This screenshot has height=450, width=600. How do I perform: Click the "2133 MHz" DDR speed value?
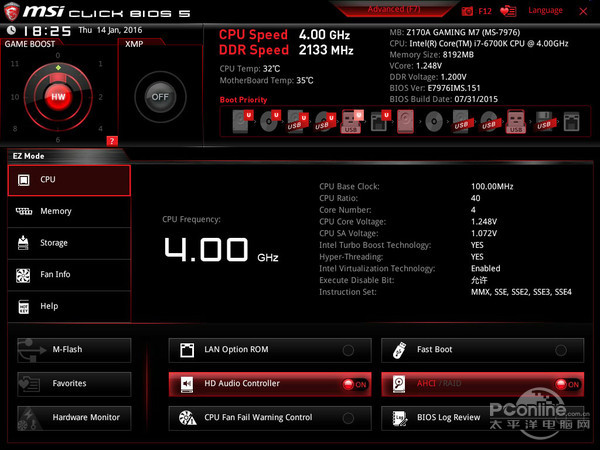(326, 50)
